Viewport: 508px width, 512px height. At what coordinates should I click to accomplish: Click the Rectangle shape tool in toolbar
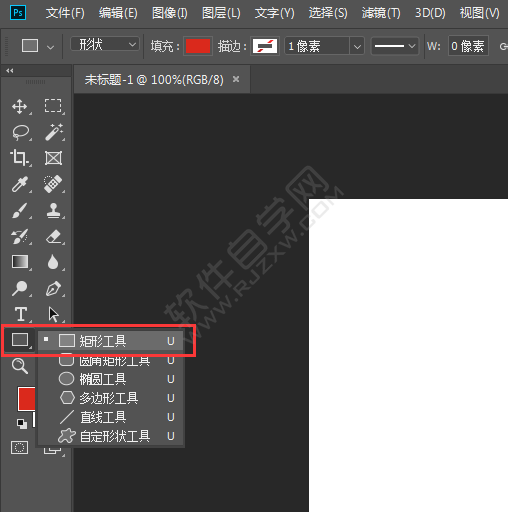pos(20,340)
